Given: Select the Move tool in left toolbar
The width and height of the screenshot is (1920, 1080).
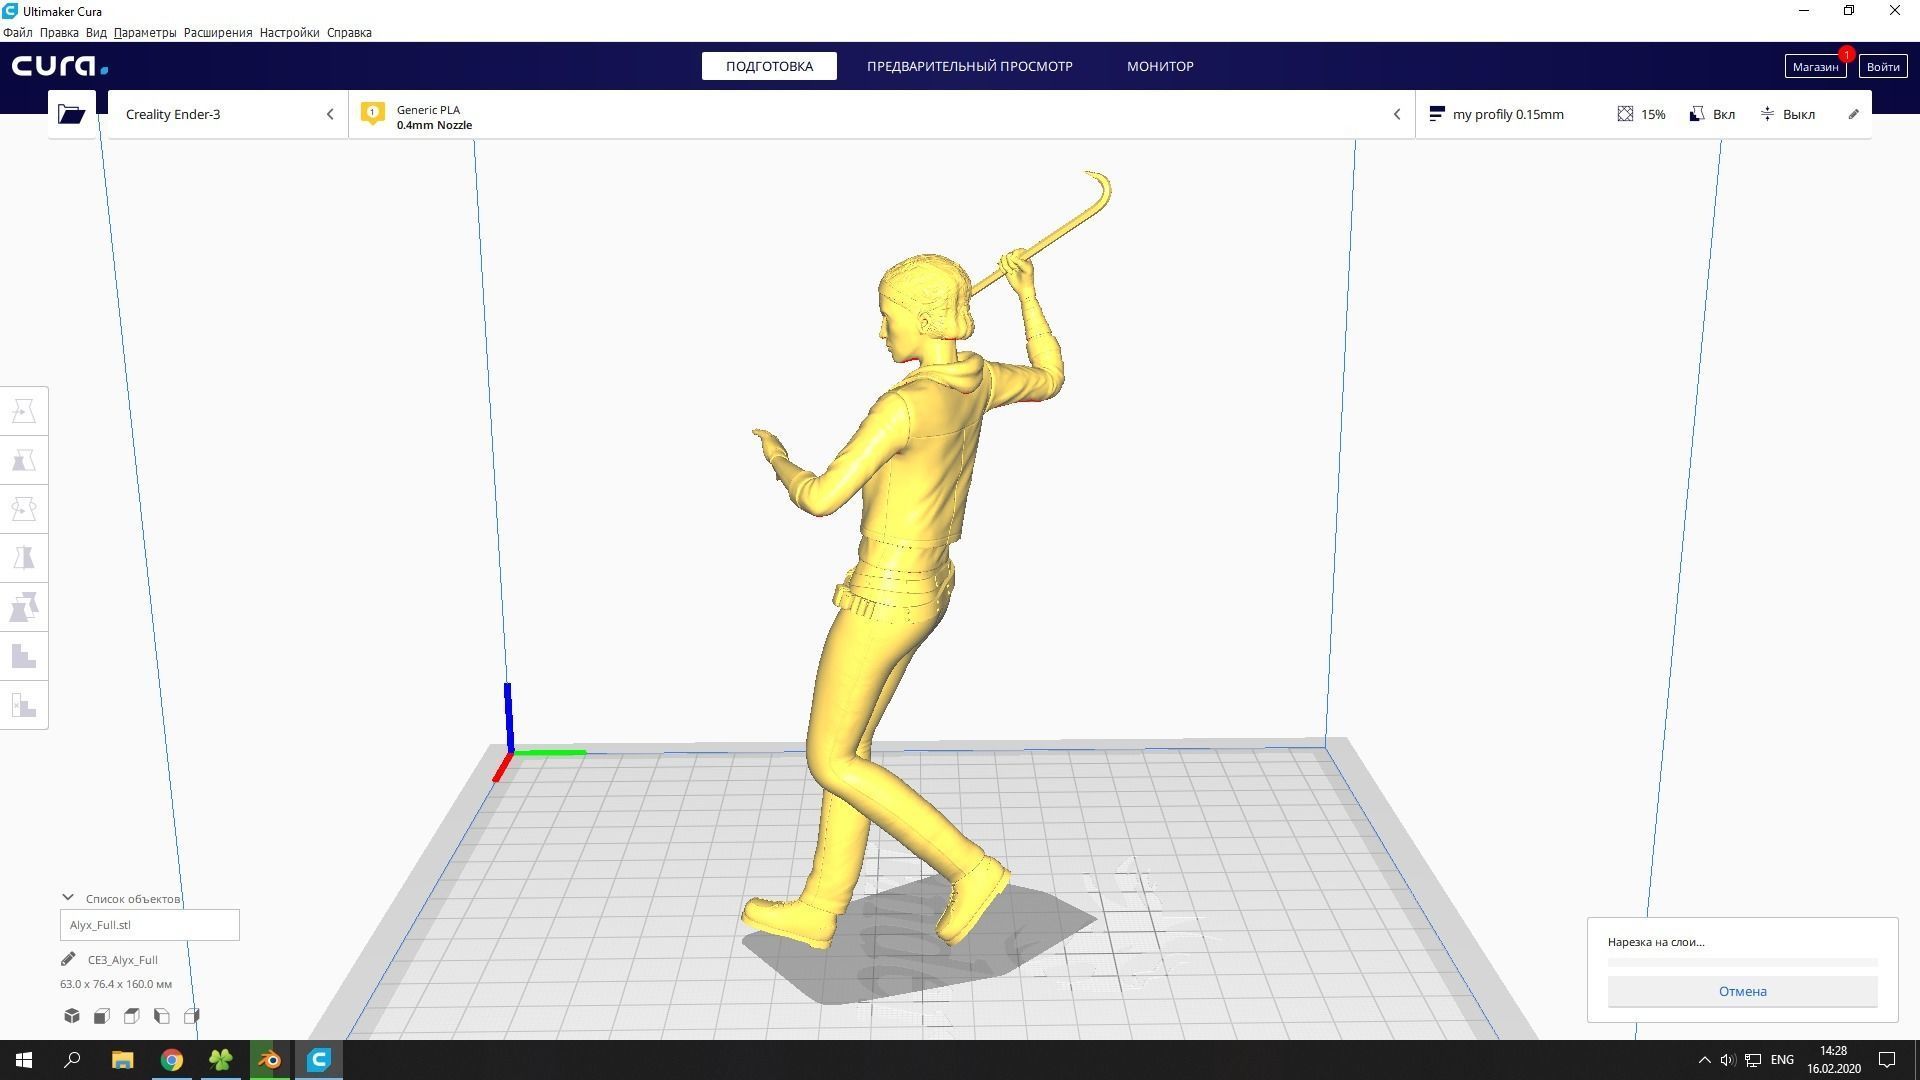Looking at the screenshot, I should (x=24, y=411).
